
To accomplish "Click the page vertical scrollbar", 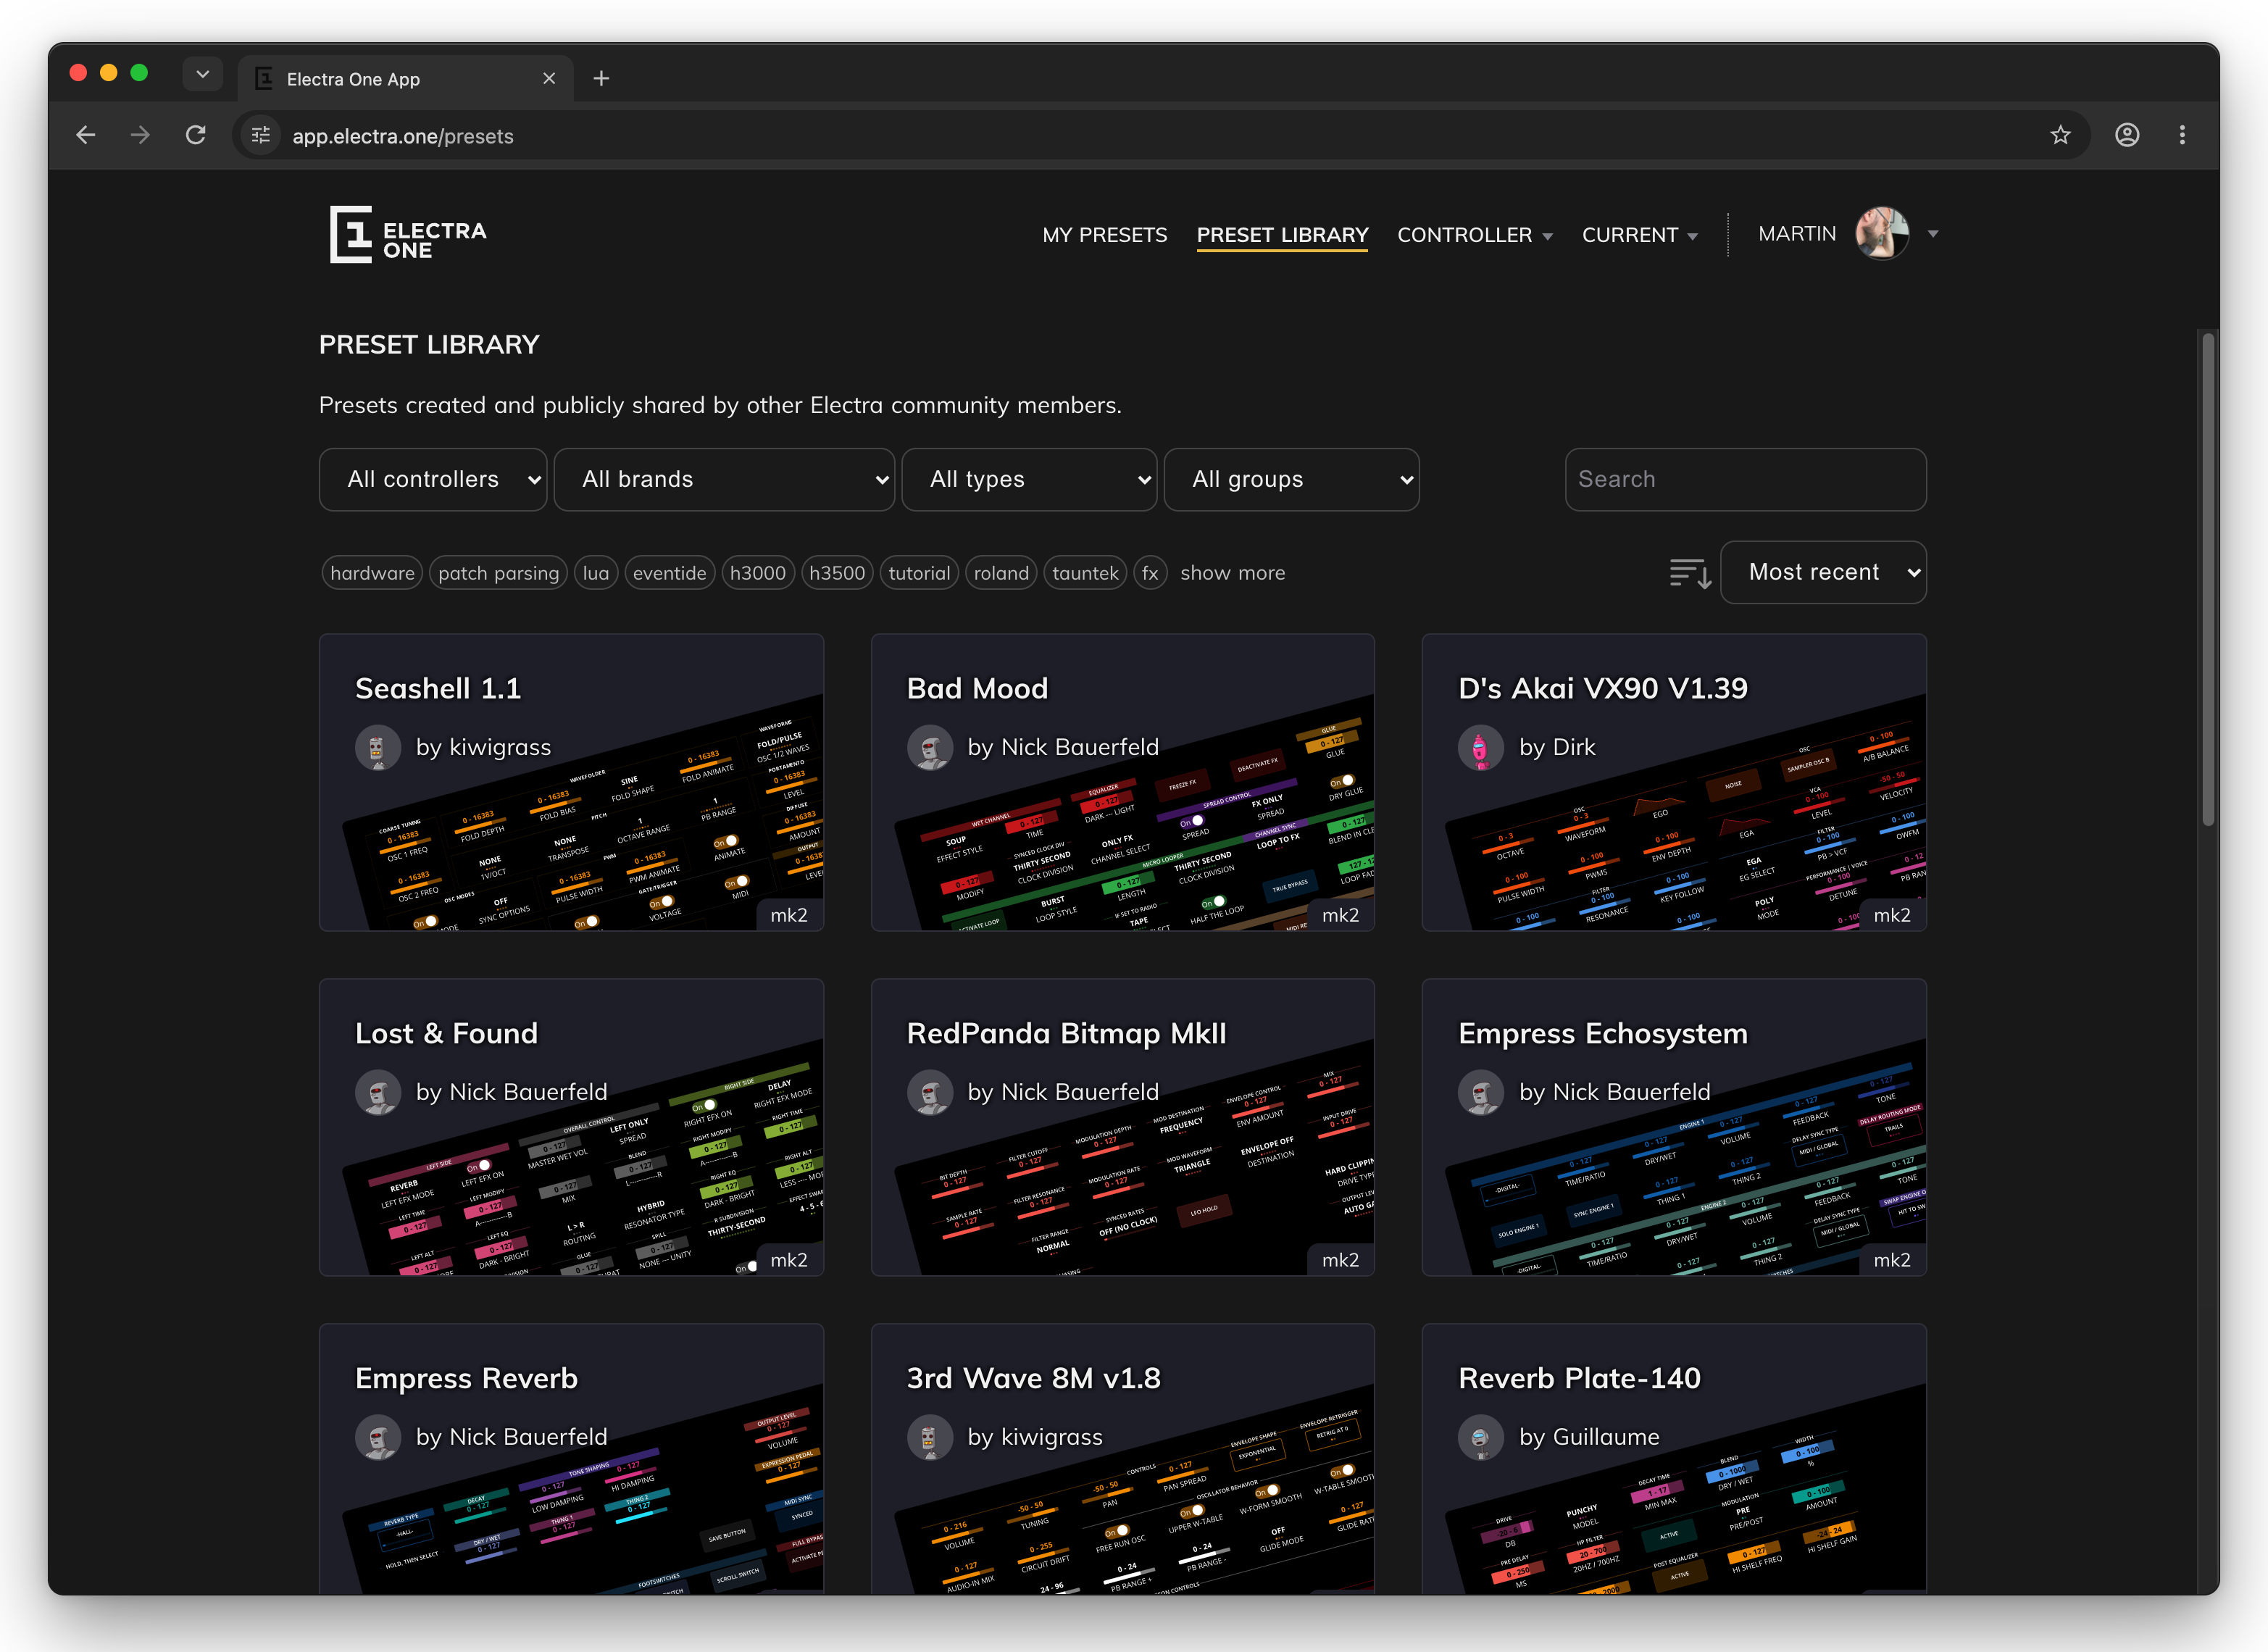I will coord(2208,580).
